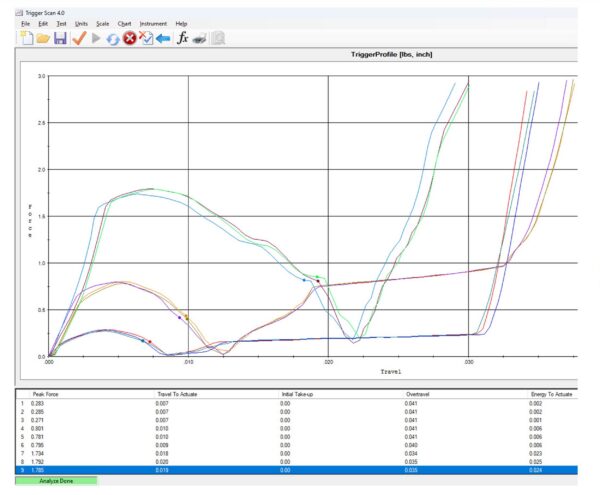The height and width of the screenshot is (495, 600).
Task: Open the Units menu
Action: pos(81,23)
